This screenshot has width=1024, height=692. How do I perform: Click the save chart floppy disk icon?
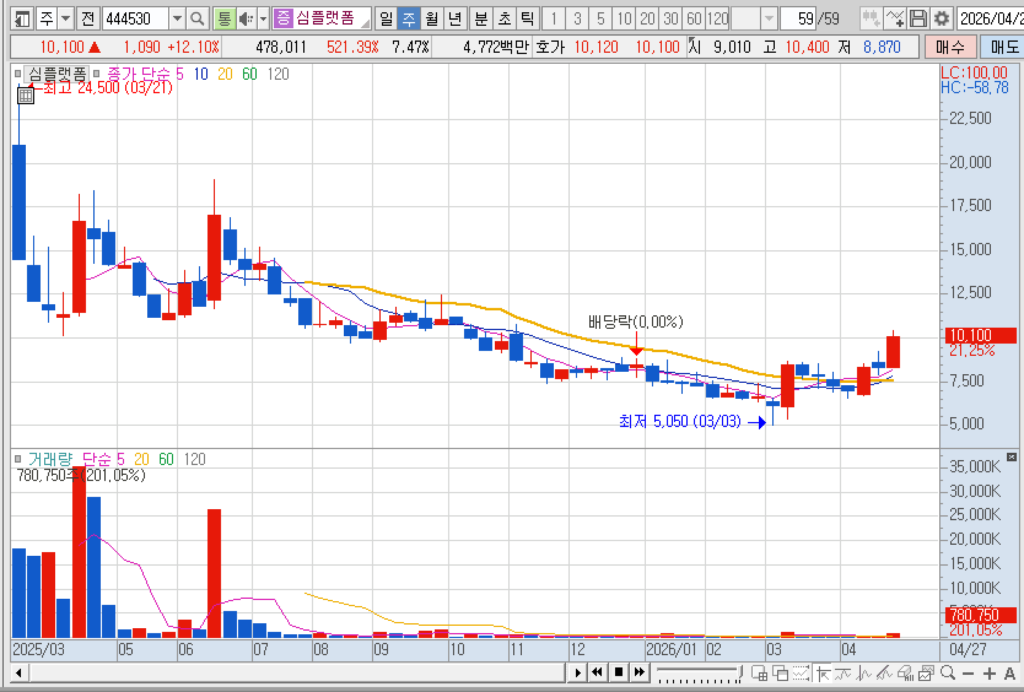[x=918, y=18]
